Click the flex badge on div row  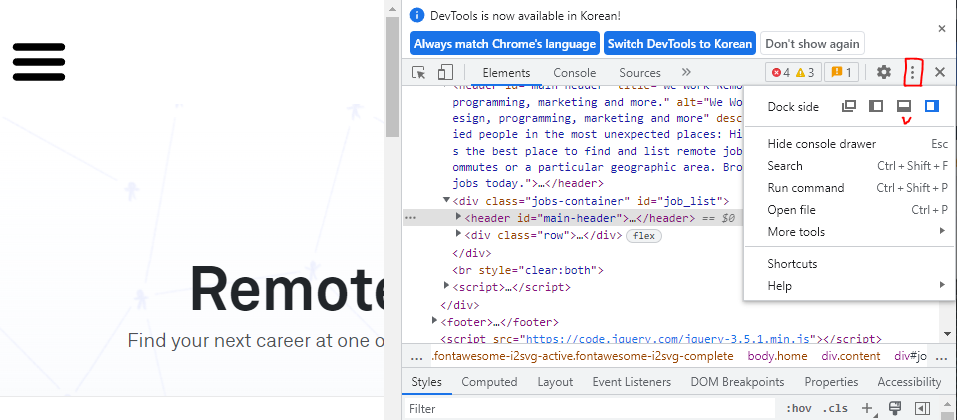(644, 236)
